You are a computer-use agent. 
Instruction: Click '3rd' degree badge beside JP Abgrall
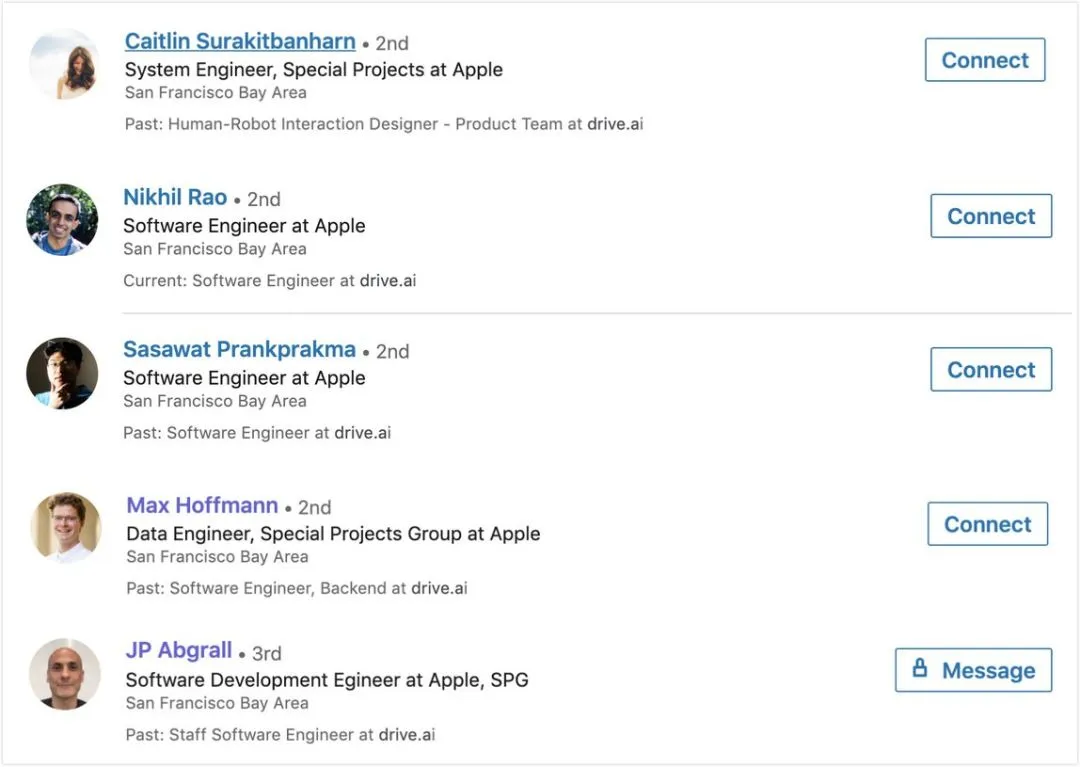coord(267,653)
